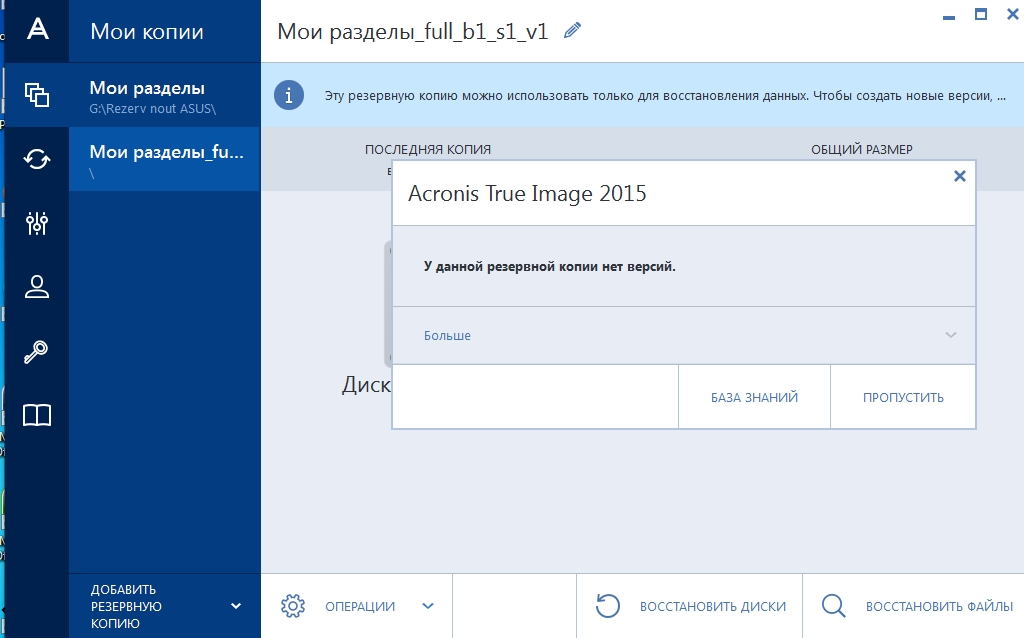Minimize the Acronis window
1024x638 pixels.
[x=949, y=17]
